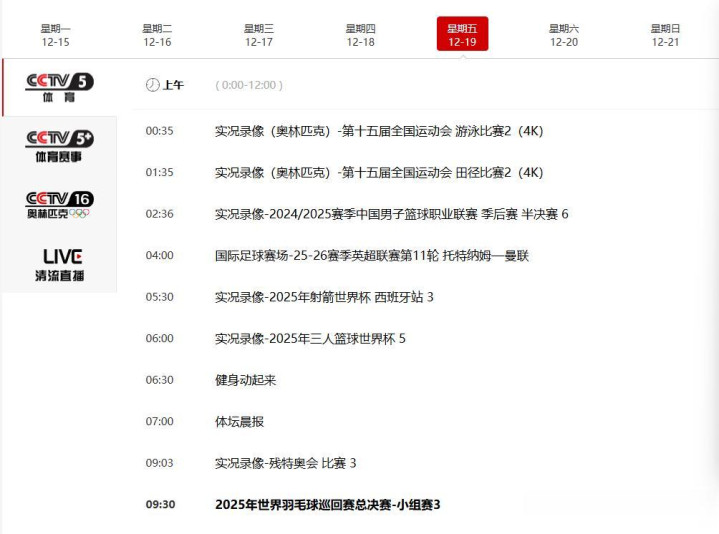Switch to 星期日 12-21 tab
The height and width of the screenshot is (534, 719).
pos(665,35)
